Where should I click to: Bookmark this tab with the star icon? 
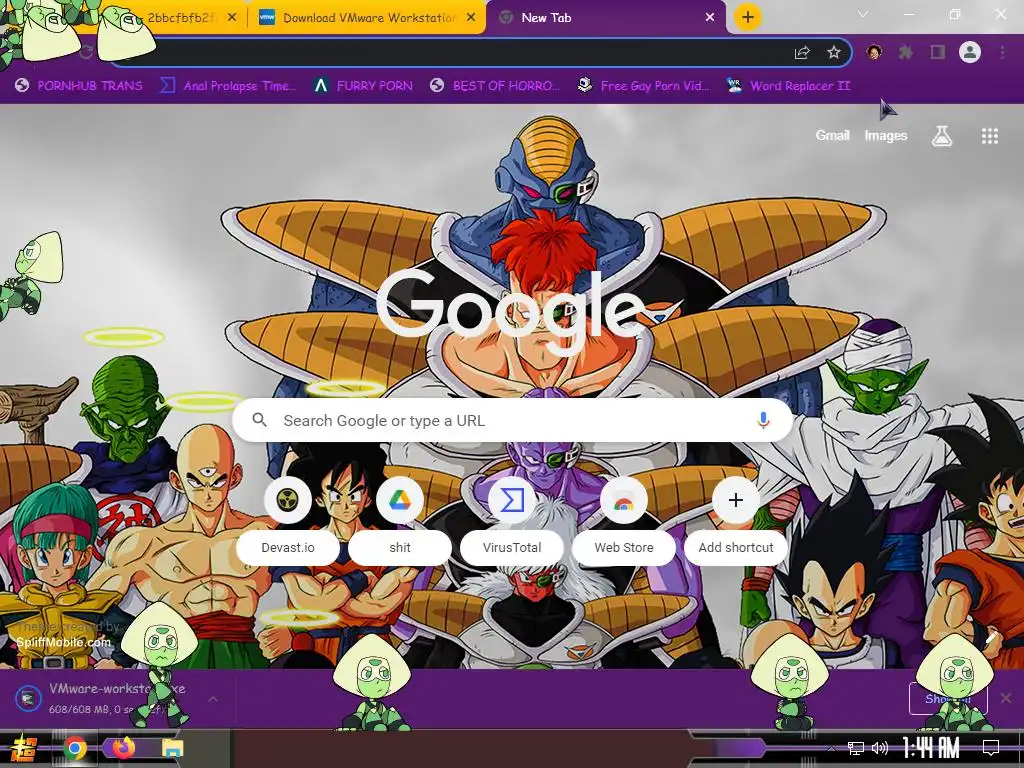pos(834,53)
